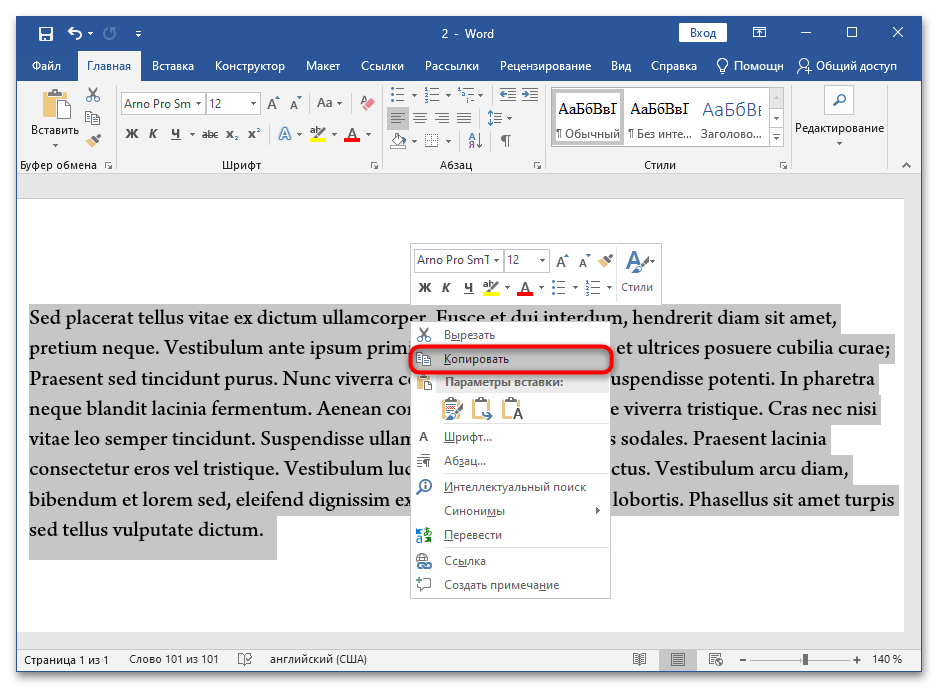The height and width of the screenshot is (688, 938).
Task: Select the Обычный style thumbnail
Action: pyautogui.click(x=587, y=119)
